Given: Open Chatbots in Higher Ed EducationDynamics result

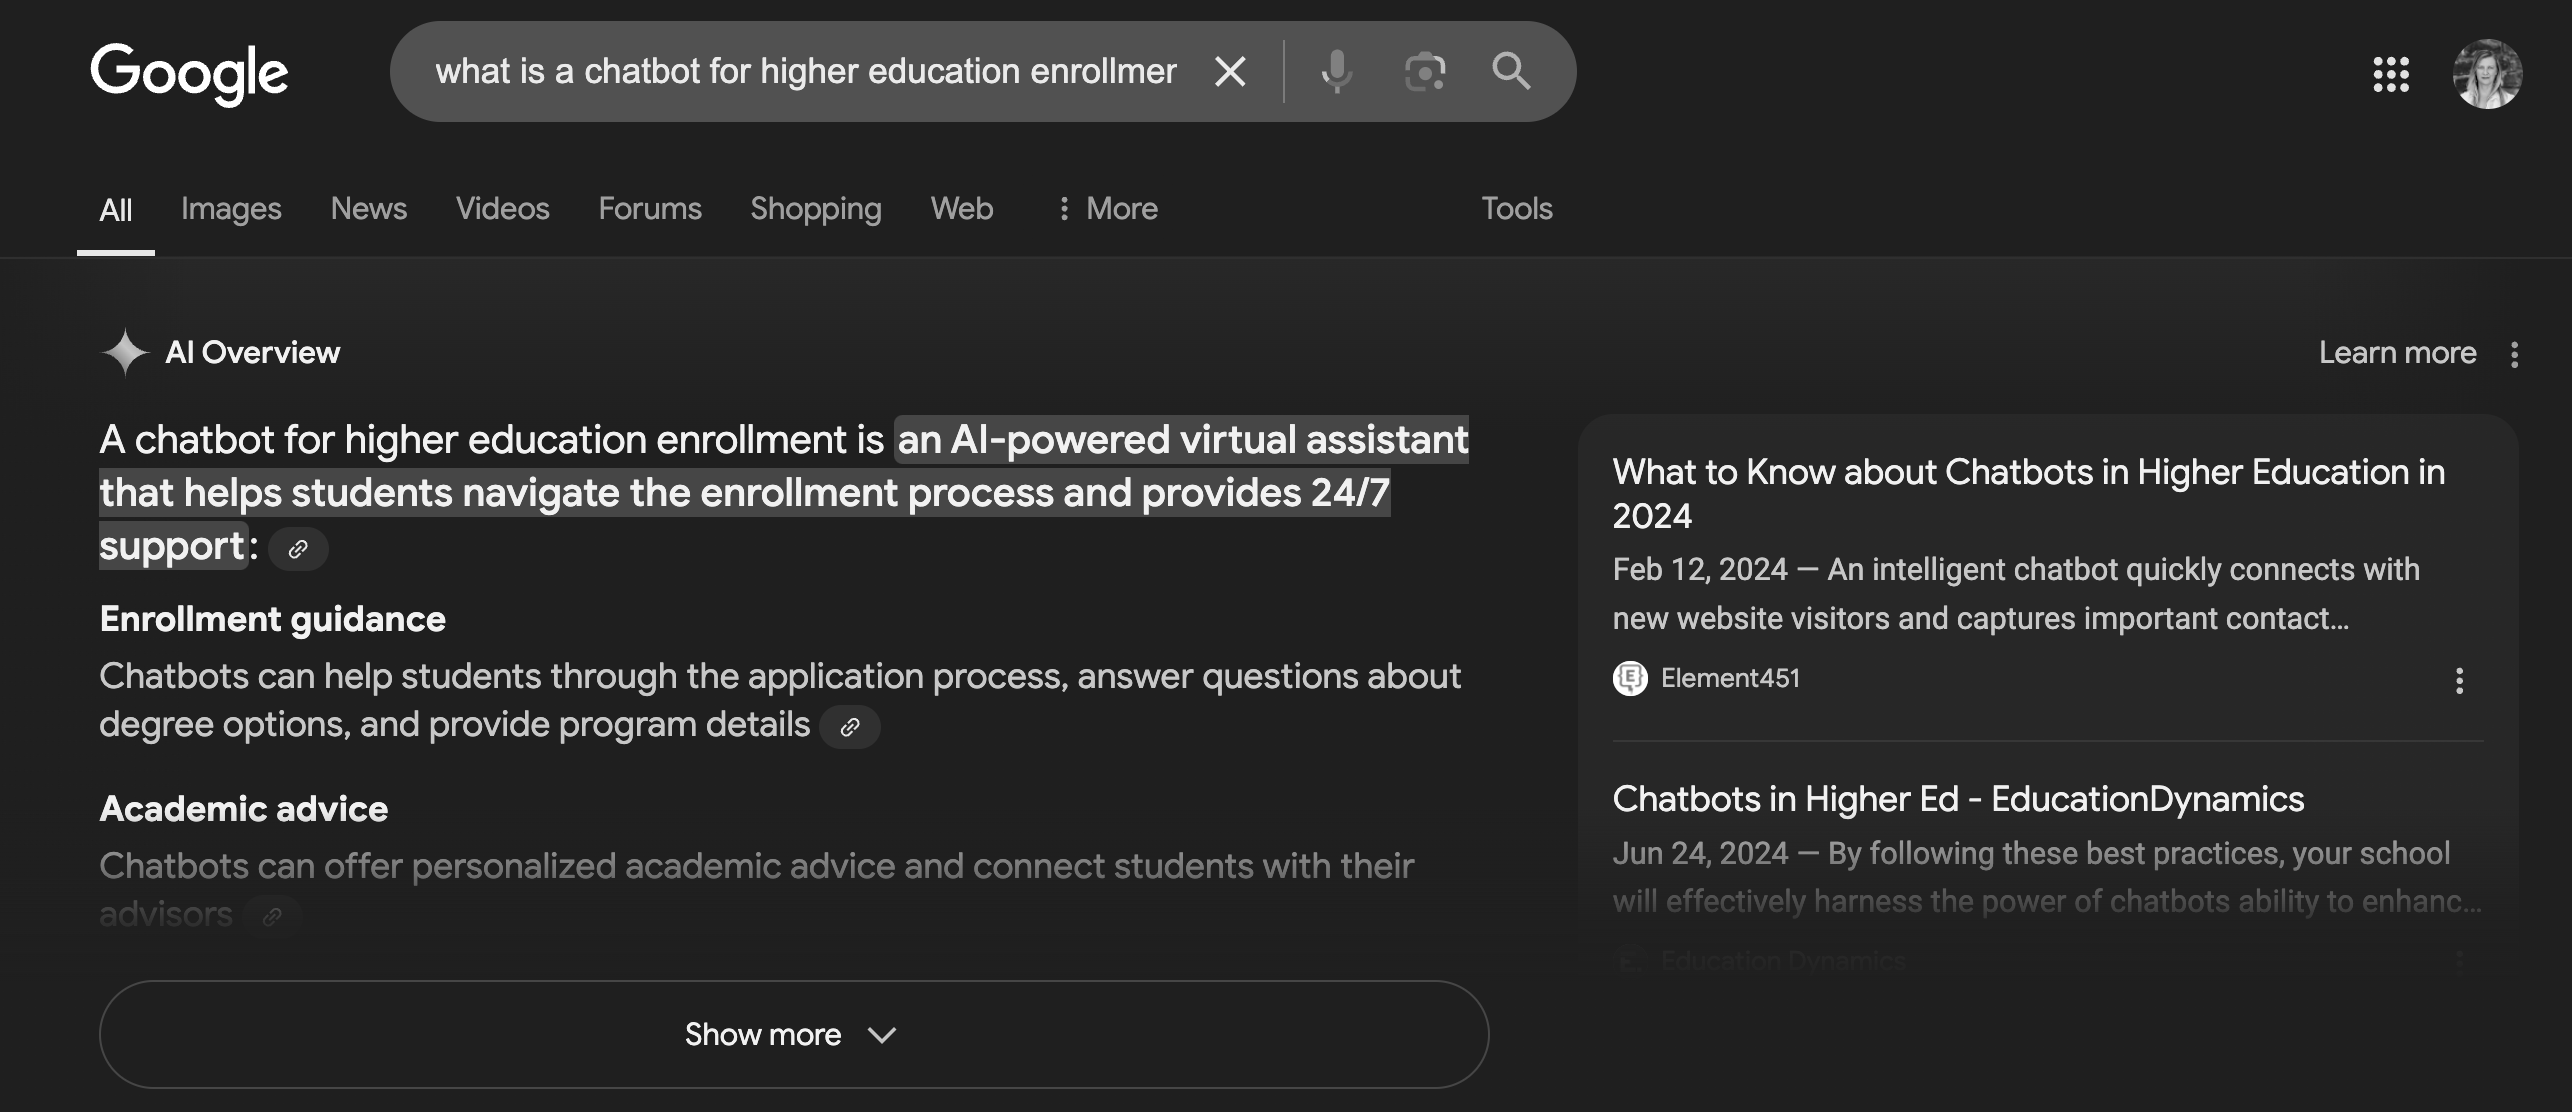Looking at the screenshot, I should point(1957,799).
